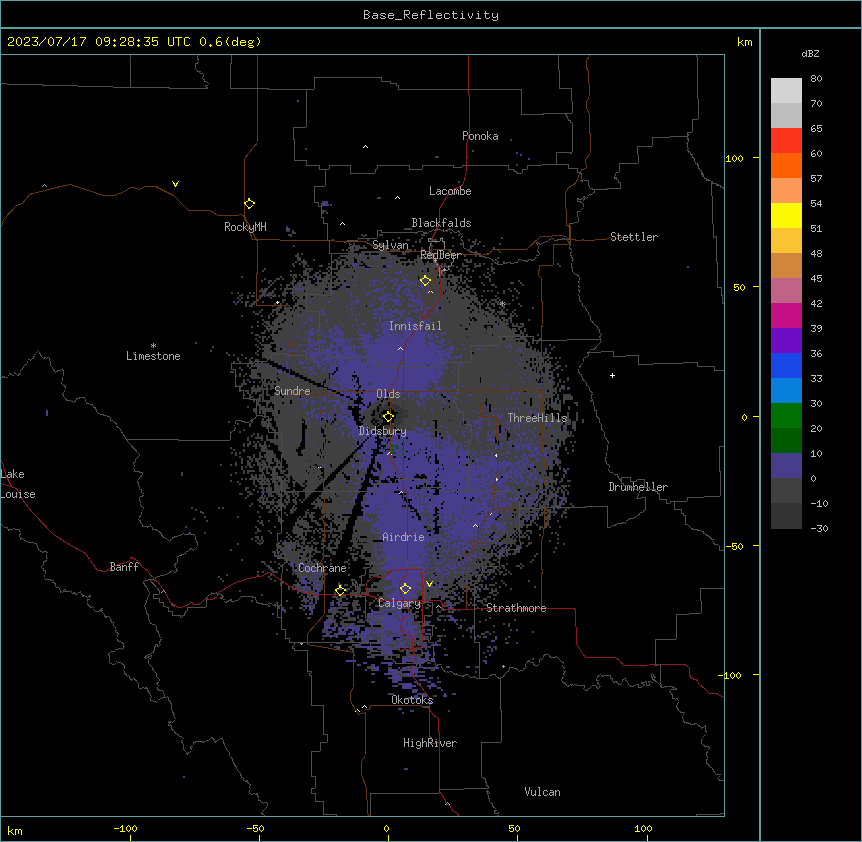Click the Sundre town label
Viewport: 862px width, 842px height.
pyautogui.click(x=292, y=391)
